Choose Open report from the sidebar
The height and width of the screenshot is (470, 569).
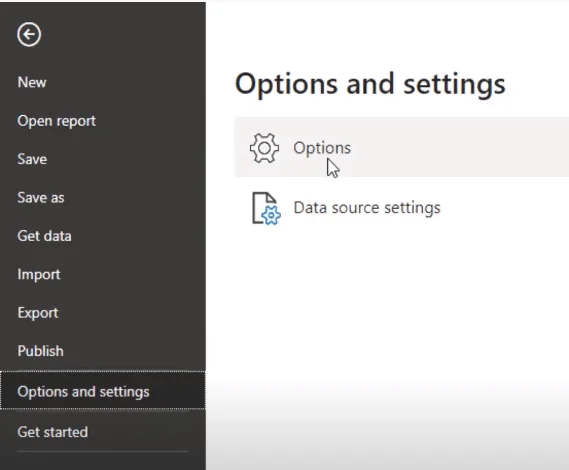(x=57, y=121)
